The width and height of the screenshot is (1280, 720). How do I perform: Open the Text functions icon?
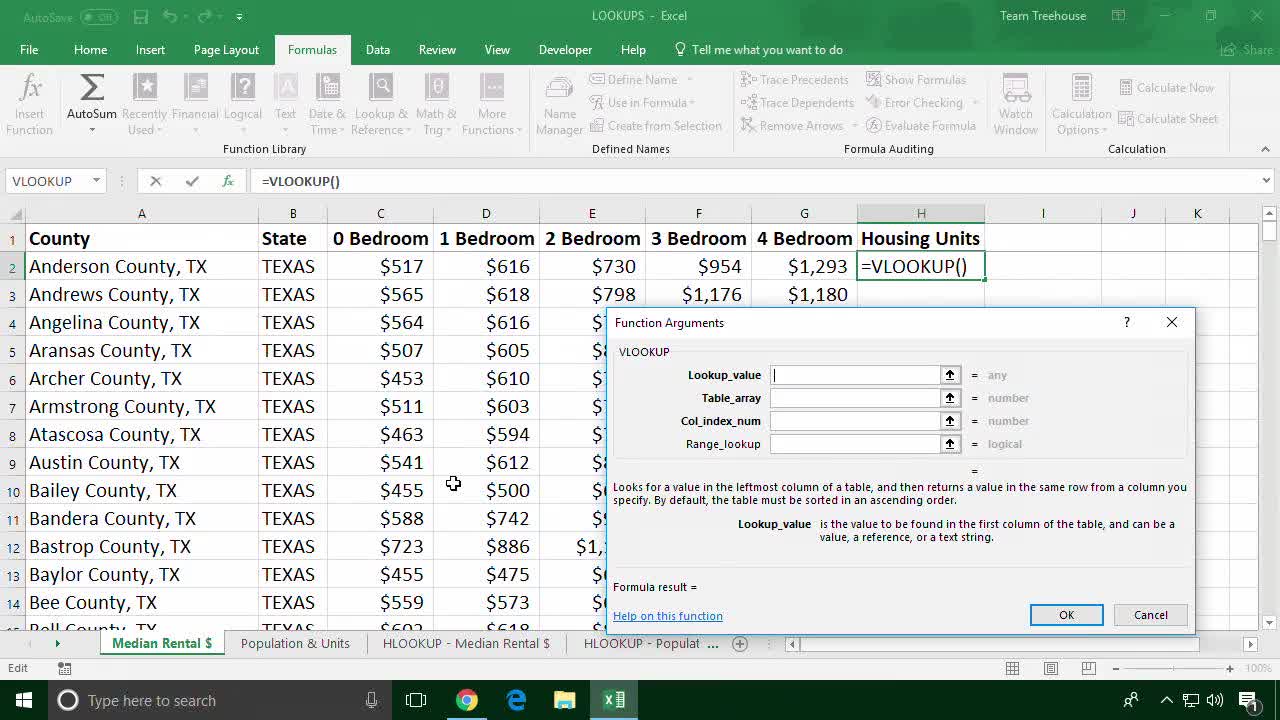point(286,89)
